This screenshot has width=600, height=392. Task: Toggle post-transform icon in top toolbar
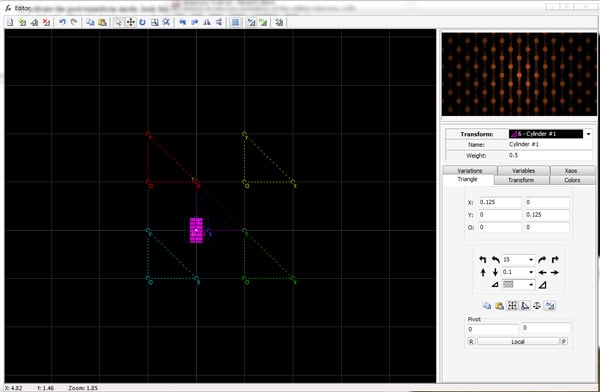tap(251, 22)
